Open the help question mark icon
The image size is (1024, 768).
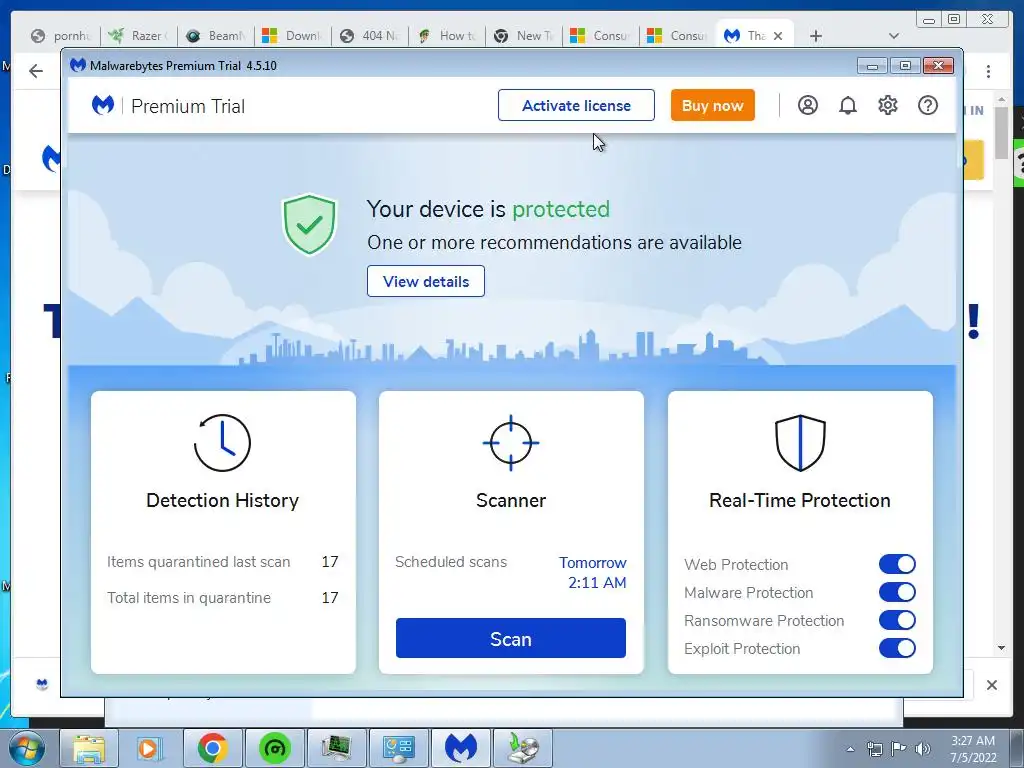[x=927, y=105]
